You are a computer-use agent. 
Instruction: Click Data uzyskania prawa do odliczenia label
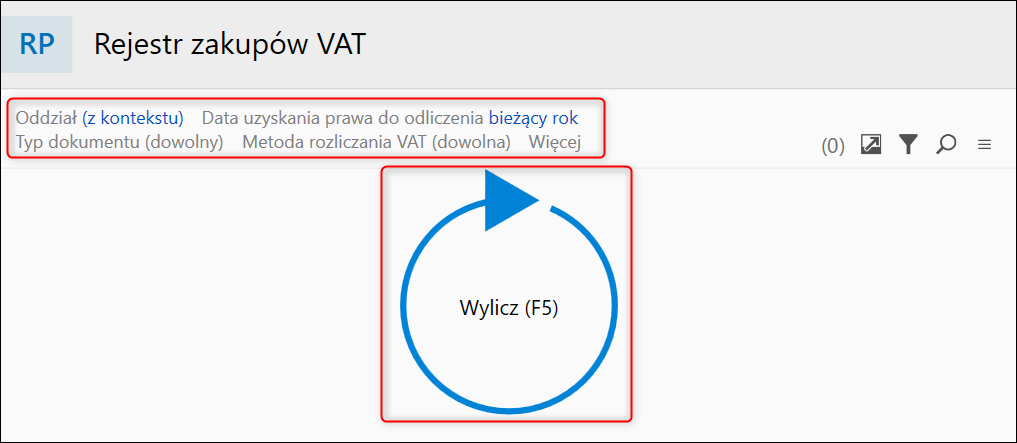[x=342, y=117]
